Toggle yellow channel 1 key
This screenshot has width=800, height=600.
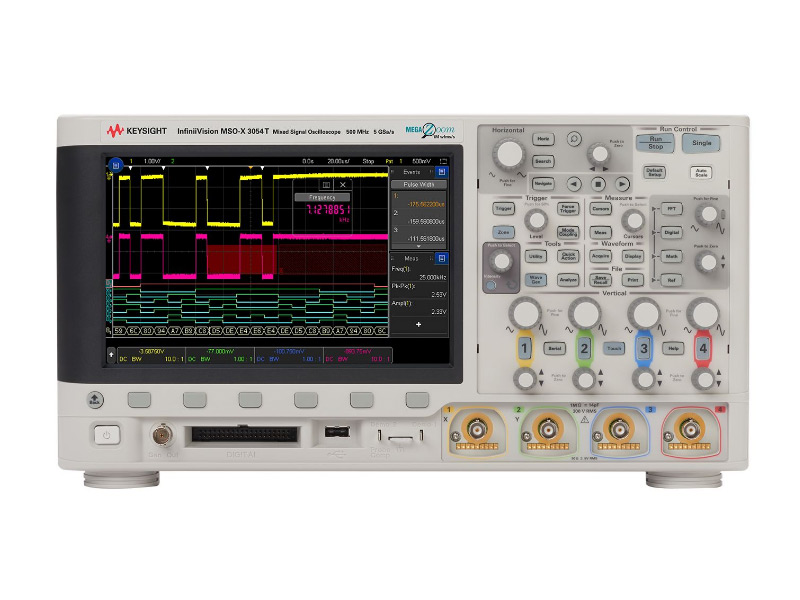pos(524,348)
